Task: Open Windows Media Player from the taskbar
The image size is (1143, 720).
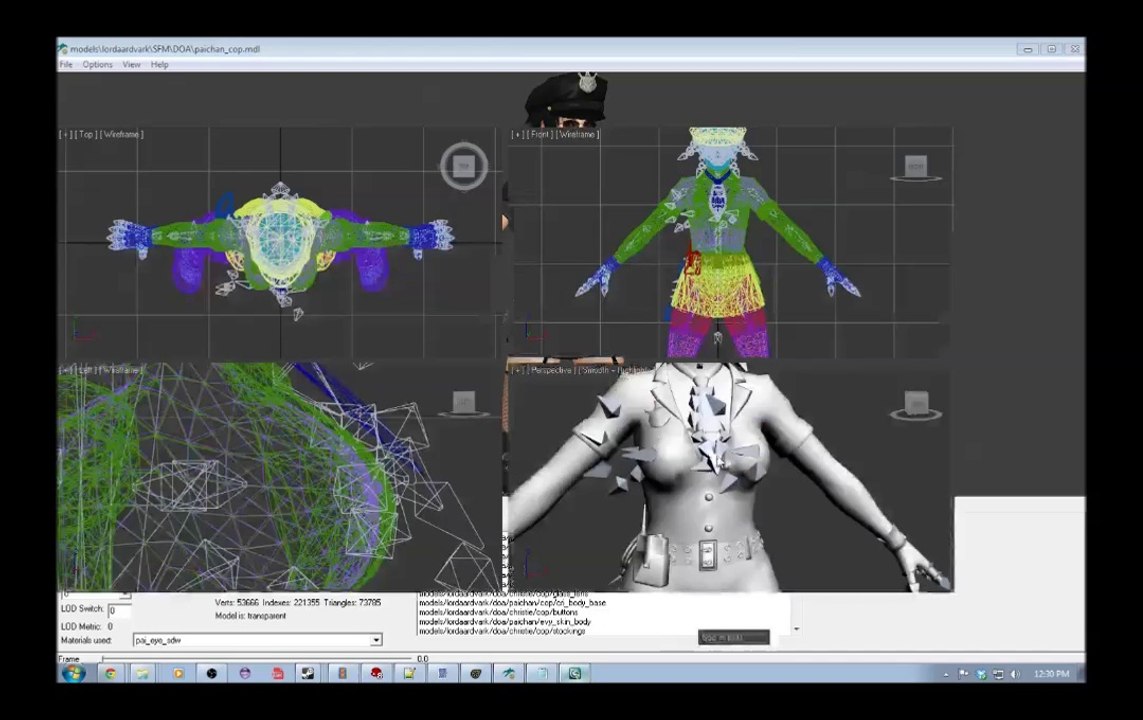Action: point(177,673)
